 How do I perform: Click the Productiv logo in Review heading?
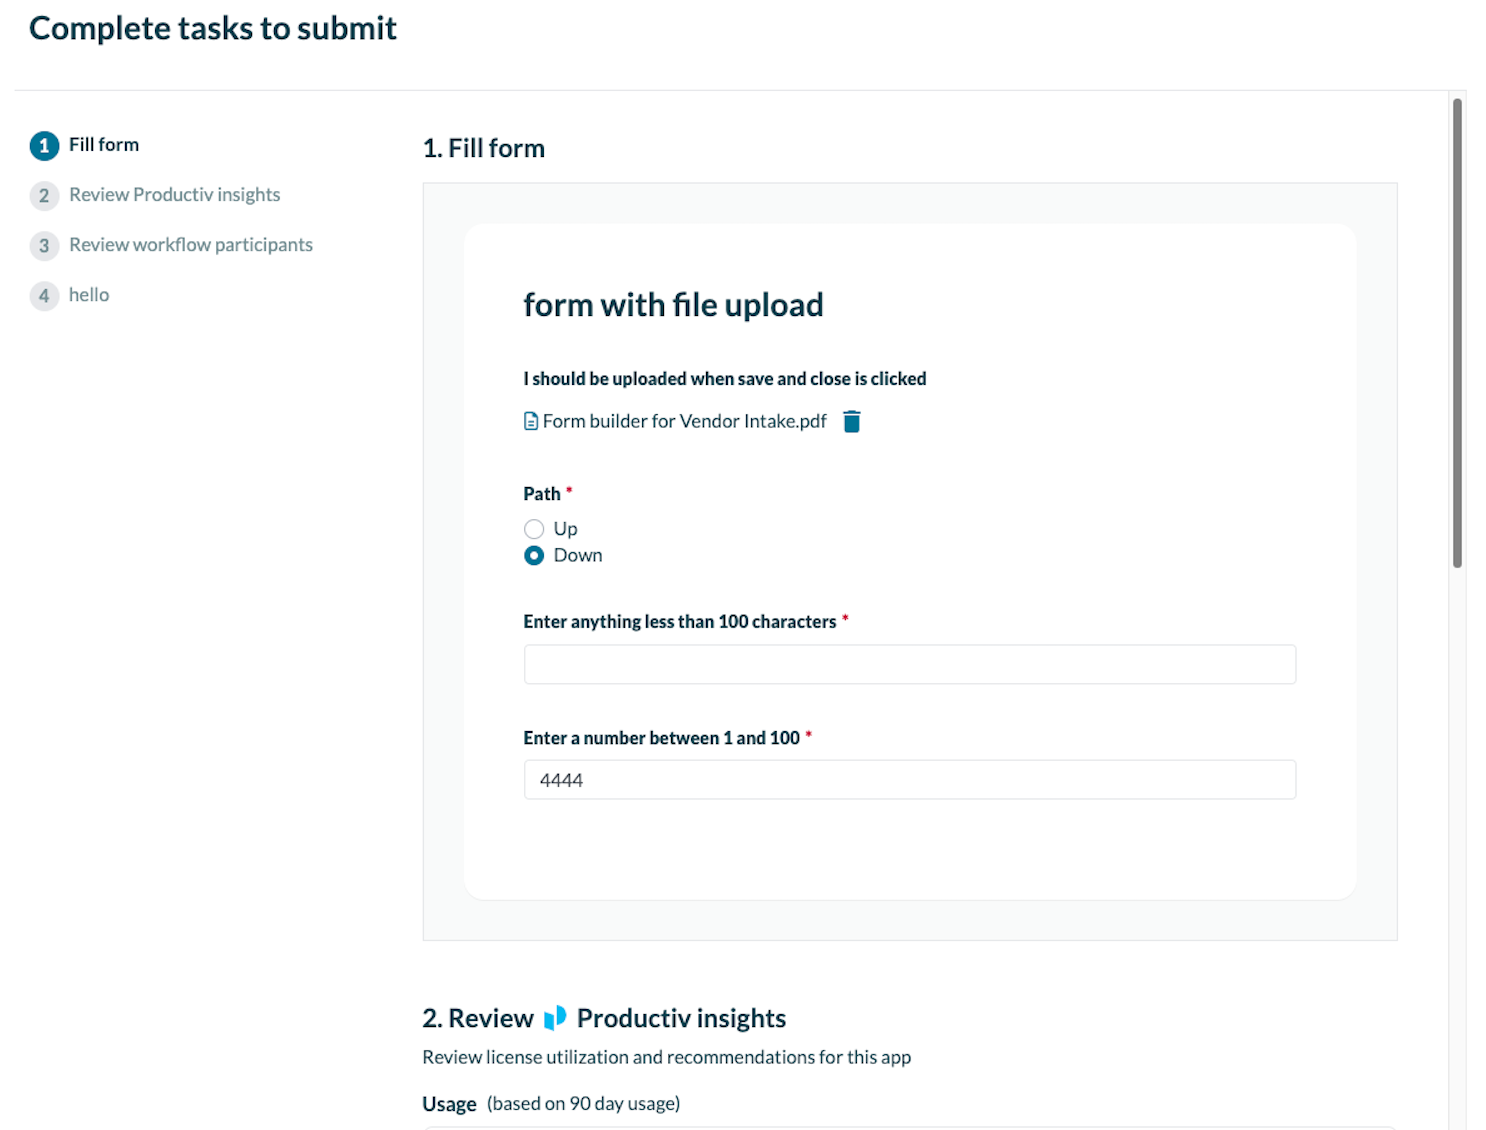coord(555,1018)
